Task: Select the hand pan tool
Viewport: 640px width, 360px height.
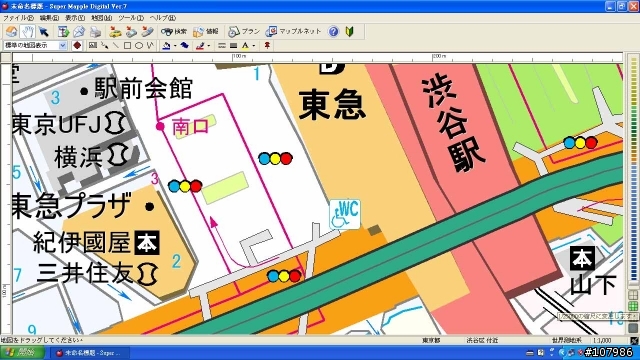Action: [28, 32]
